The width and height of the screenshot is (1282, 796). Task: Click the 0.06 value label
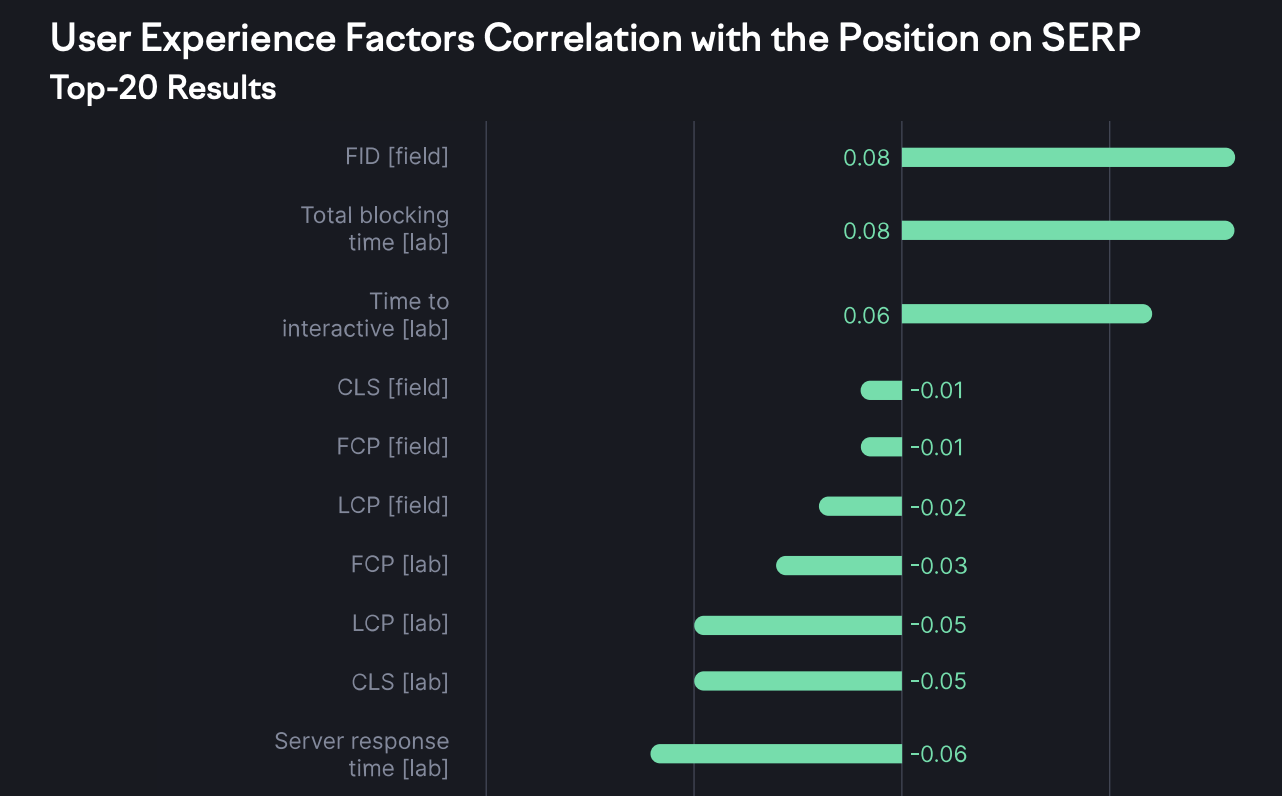pos(866,315)
